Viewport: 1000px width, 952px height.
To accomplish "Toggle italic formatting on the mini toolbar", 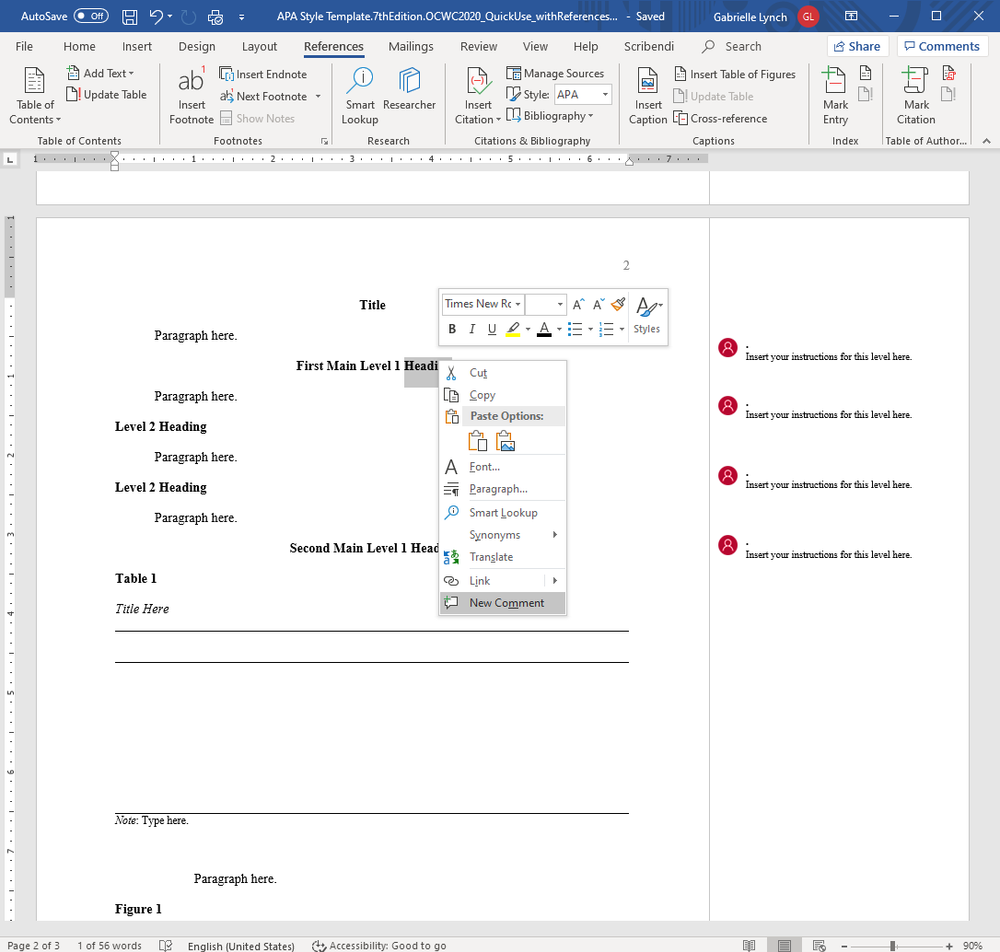I will pyautogui.click(x=471, y=329).
